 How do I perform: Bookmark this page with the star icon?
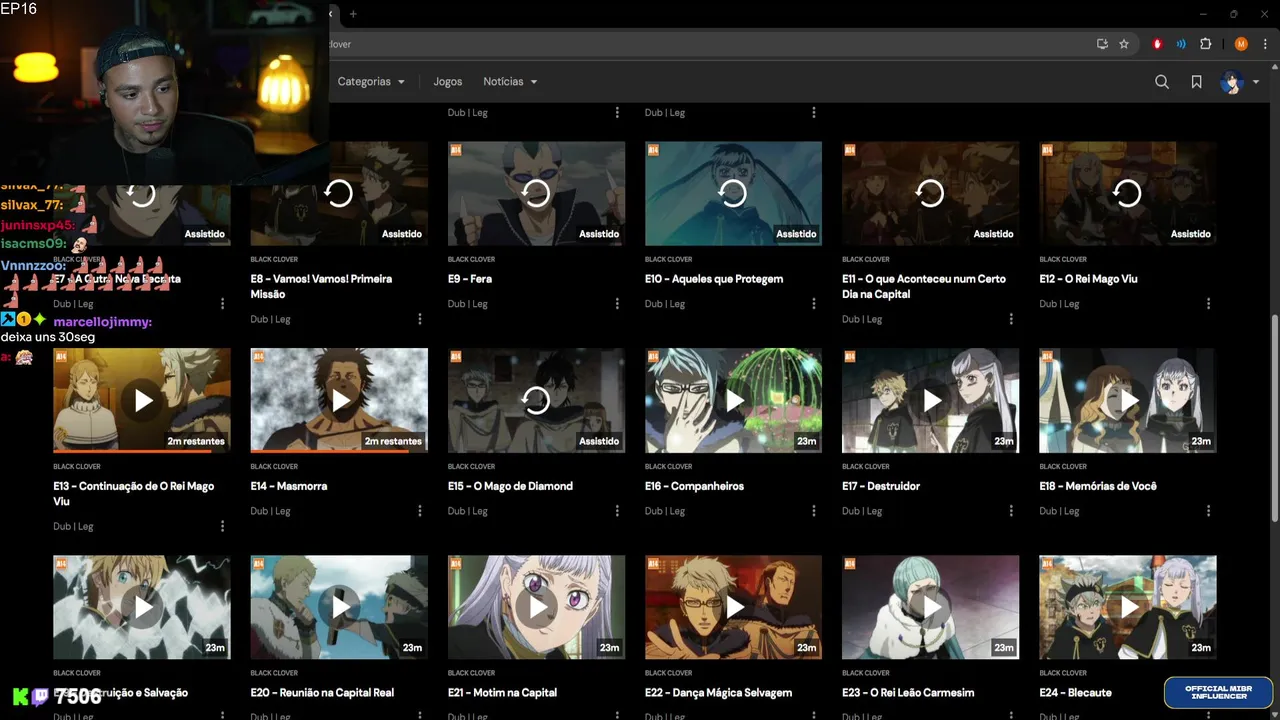(1124, 44)
